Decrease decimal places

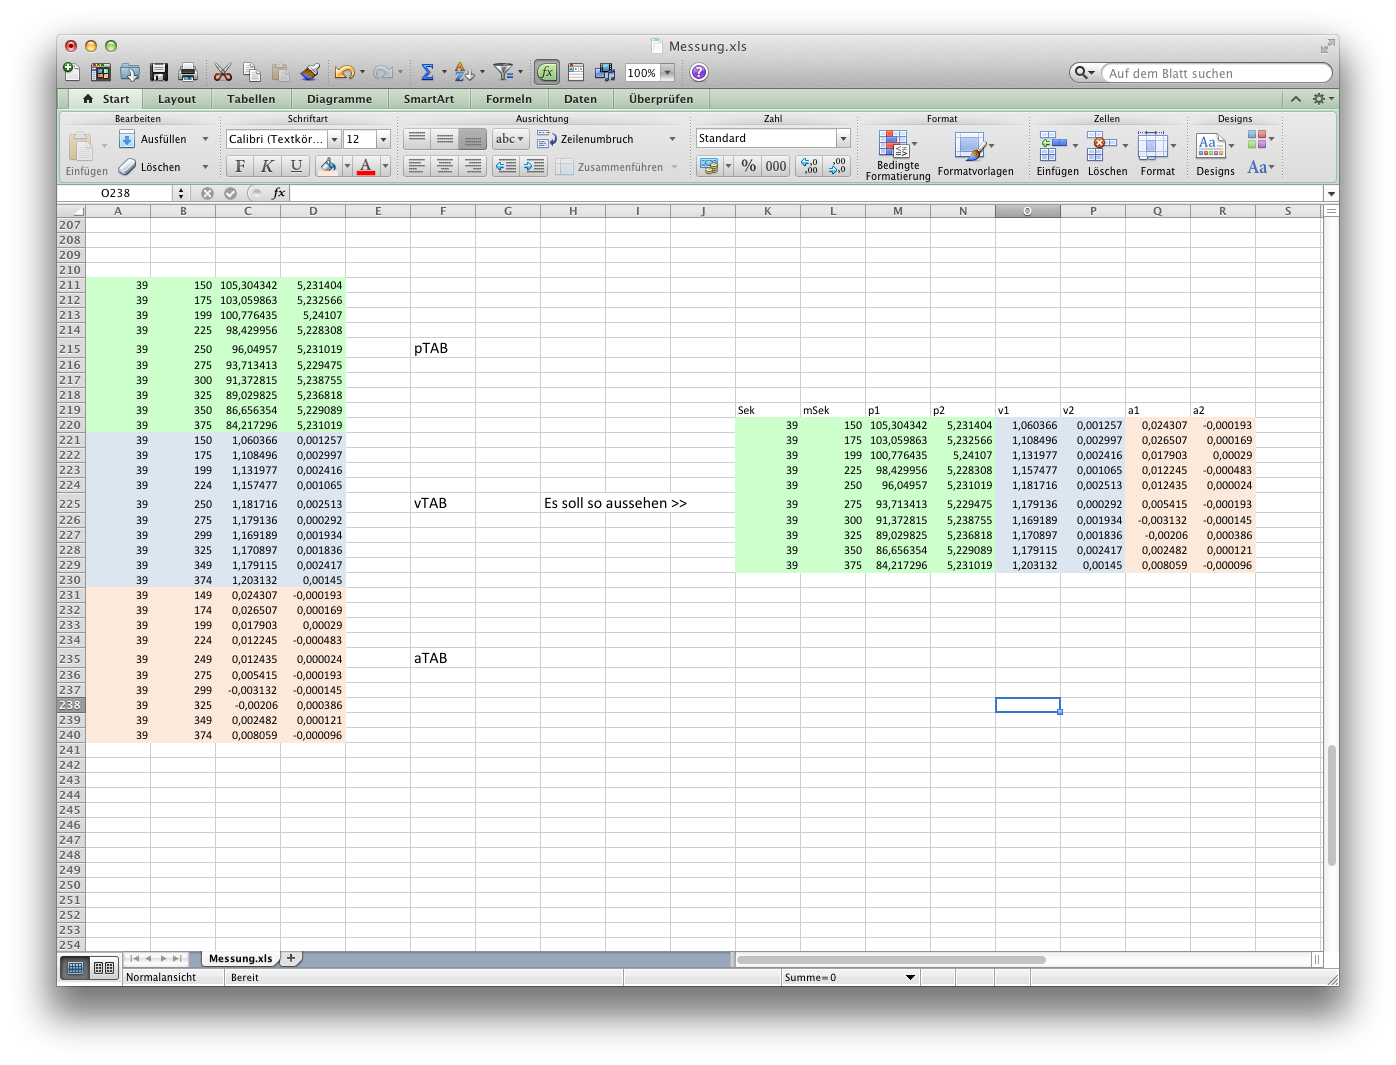tap(837, 166)
